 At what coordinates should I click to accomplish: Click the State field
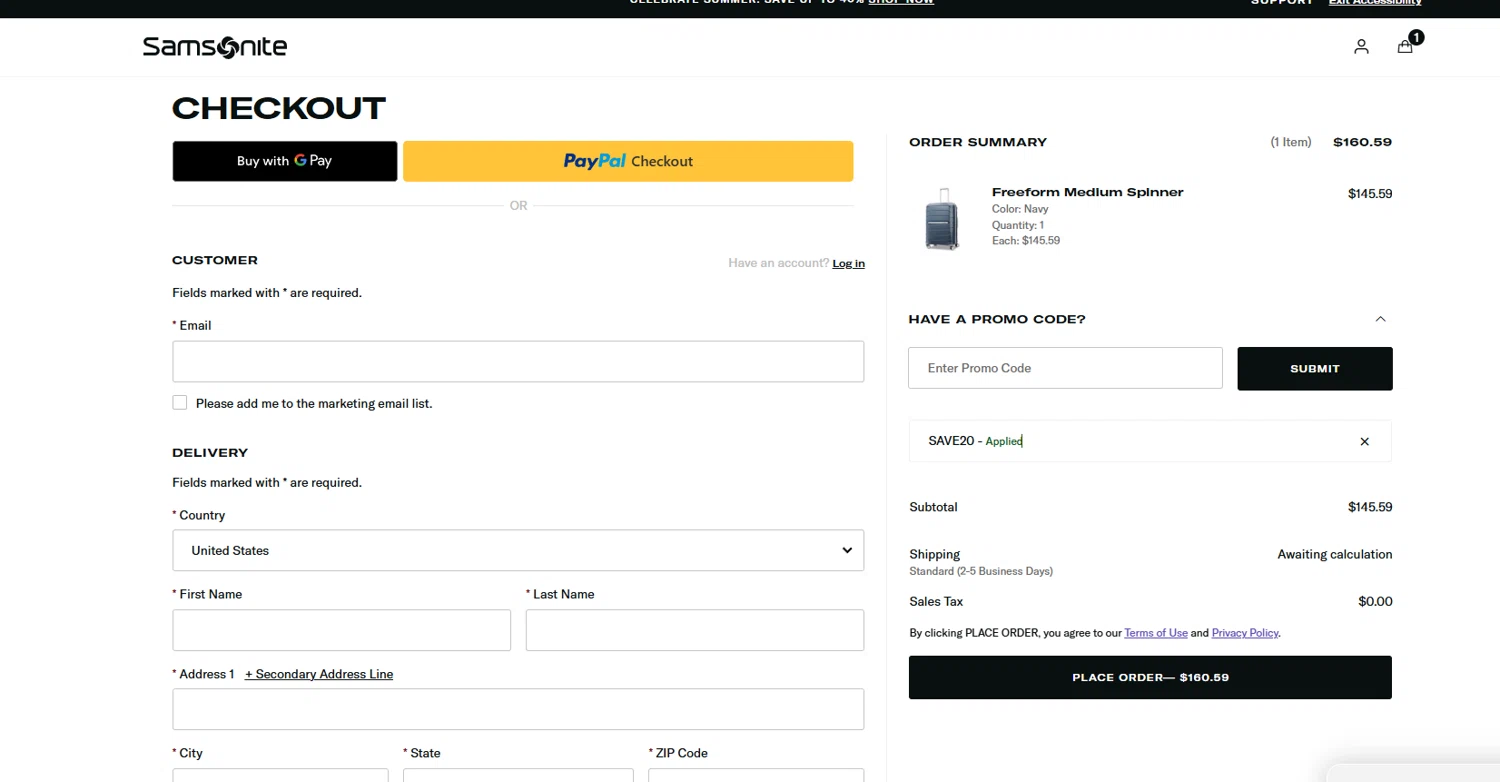point(518,775)
